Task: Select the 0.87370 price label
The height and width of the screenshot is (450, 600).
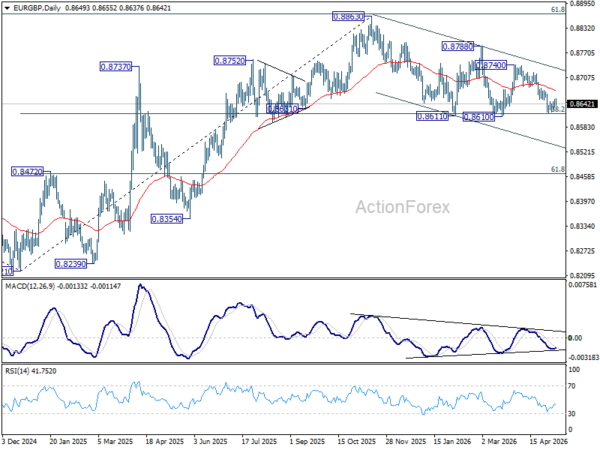Action: (x=116, y=67)
